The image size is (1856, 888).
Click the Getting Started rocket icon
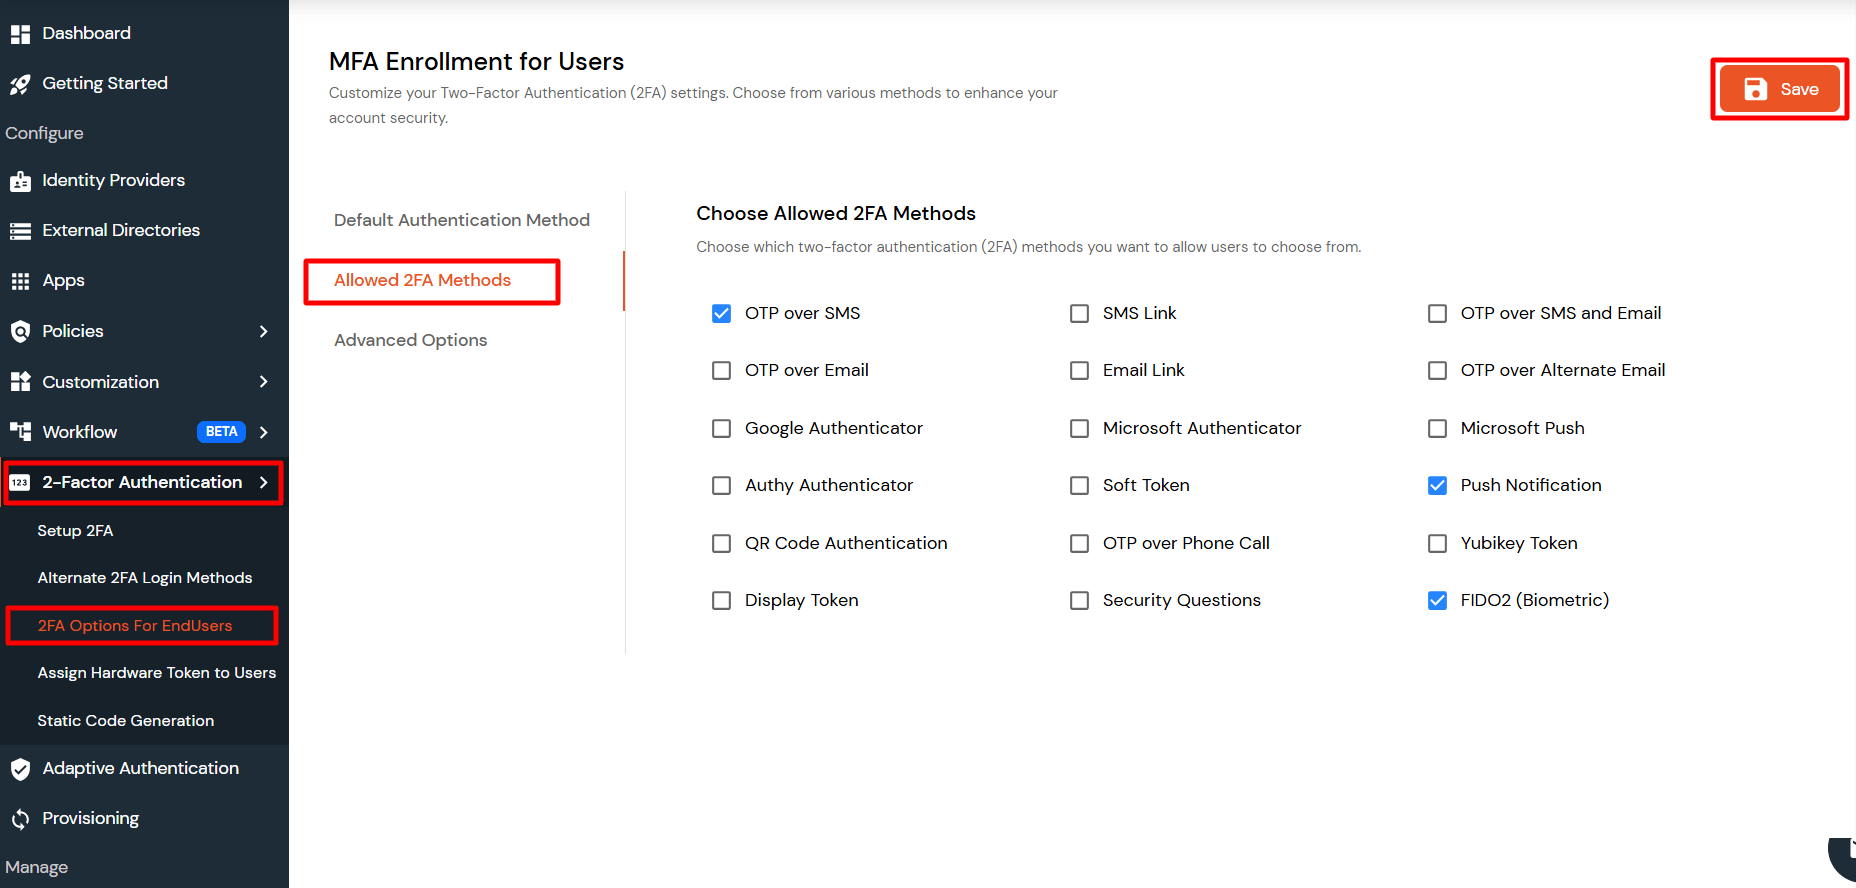pos(20,84)
